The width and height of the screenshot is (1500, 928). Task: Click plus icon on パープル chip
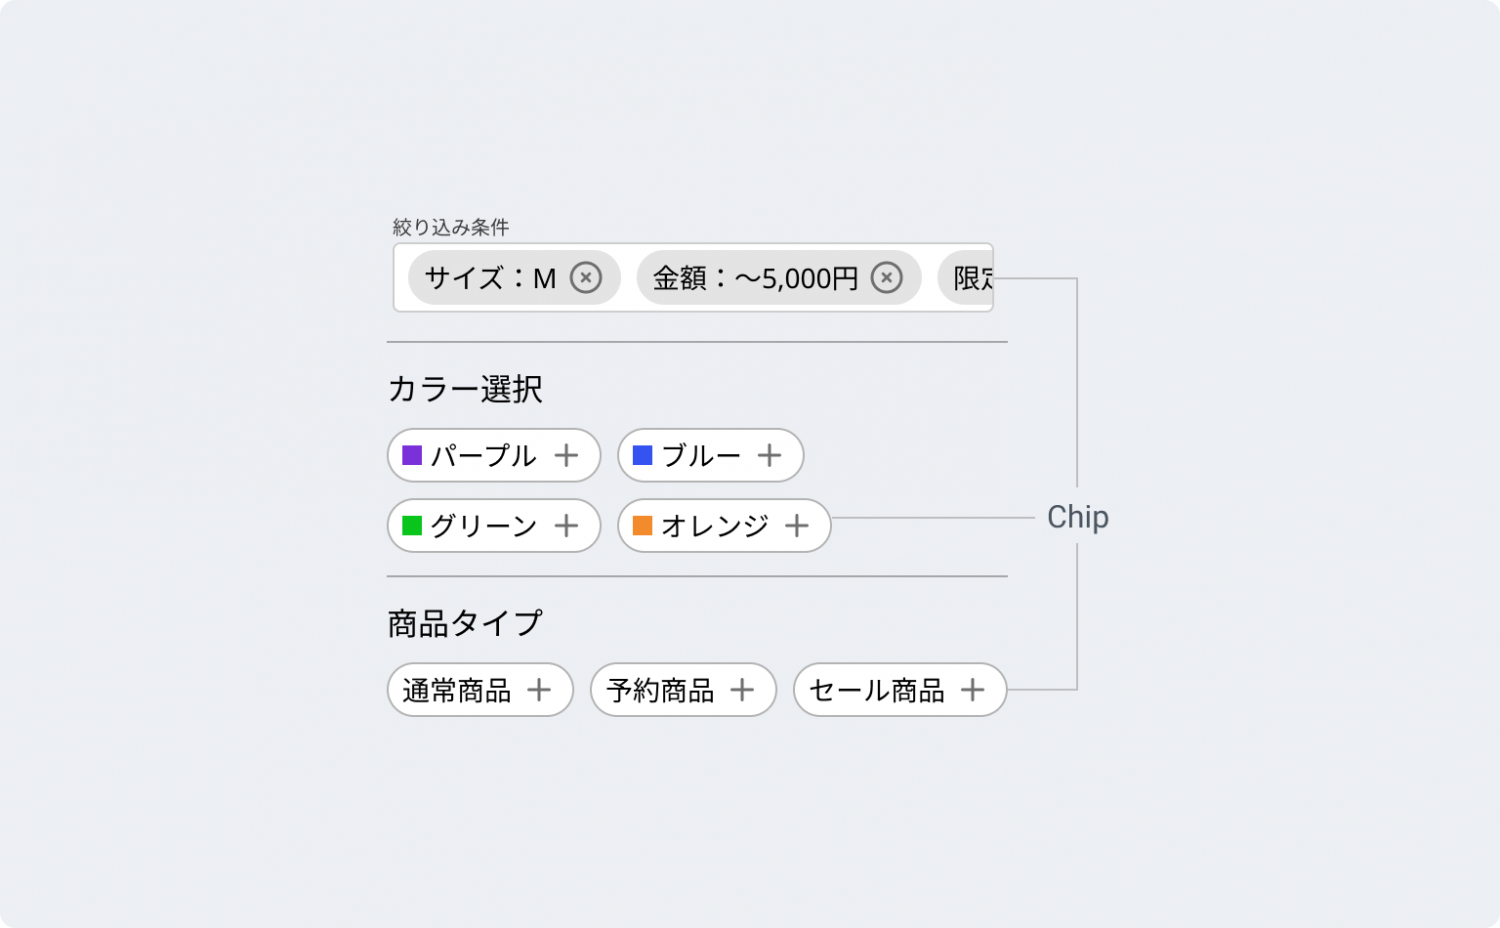pos(567,455)
